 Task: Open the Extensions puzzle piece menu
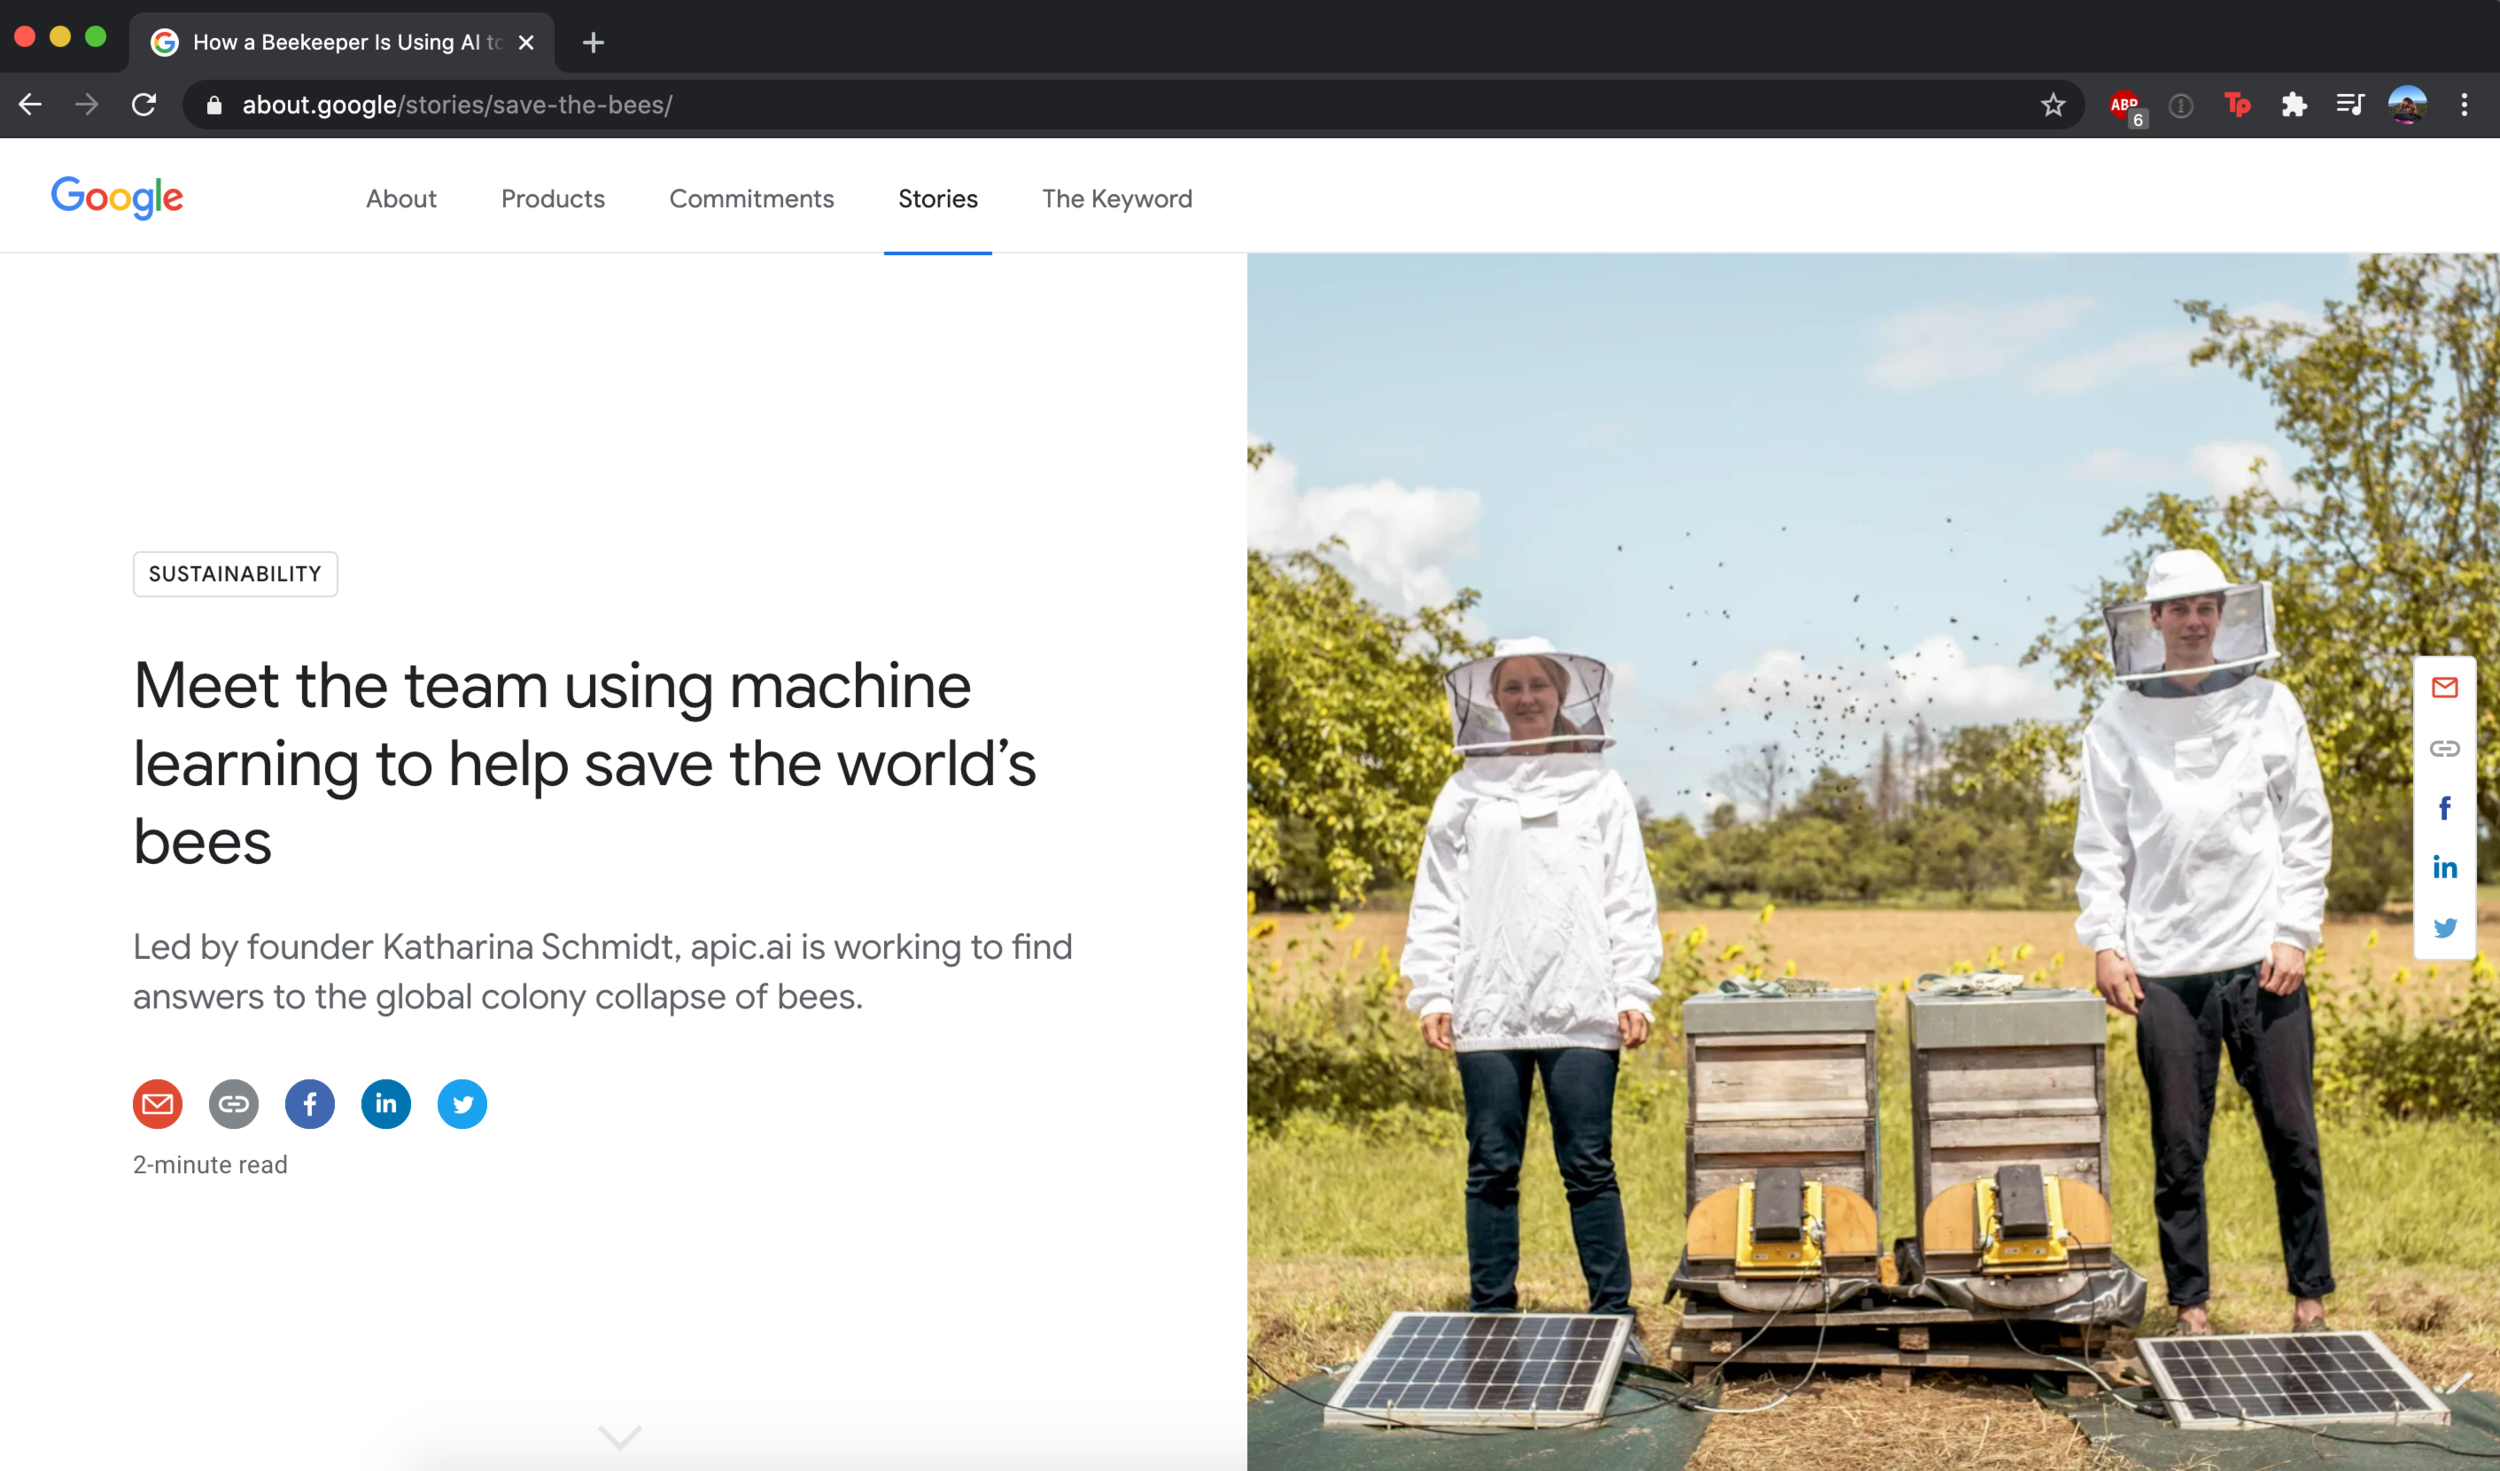(2293, 105)
